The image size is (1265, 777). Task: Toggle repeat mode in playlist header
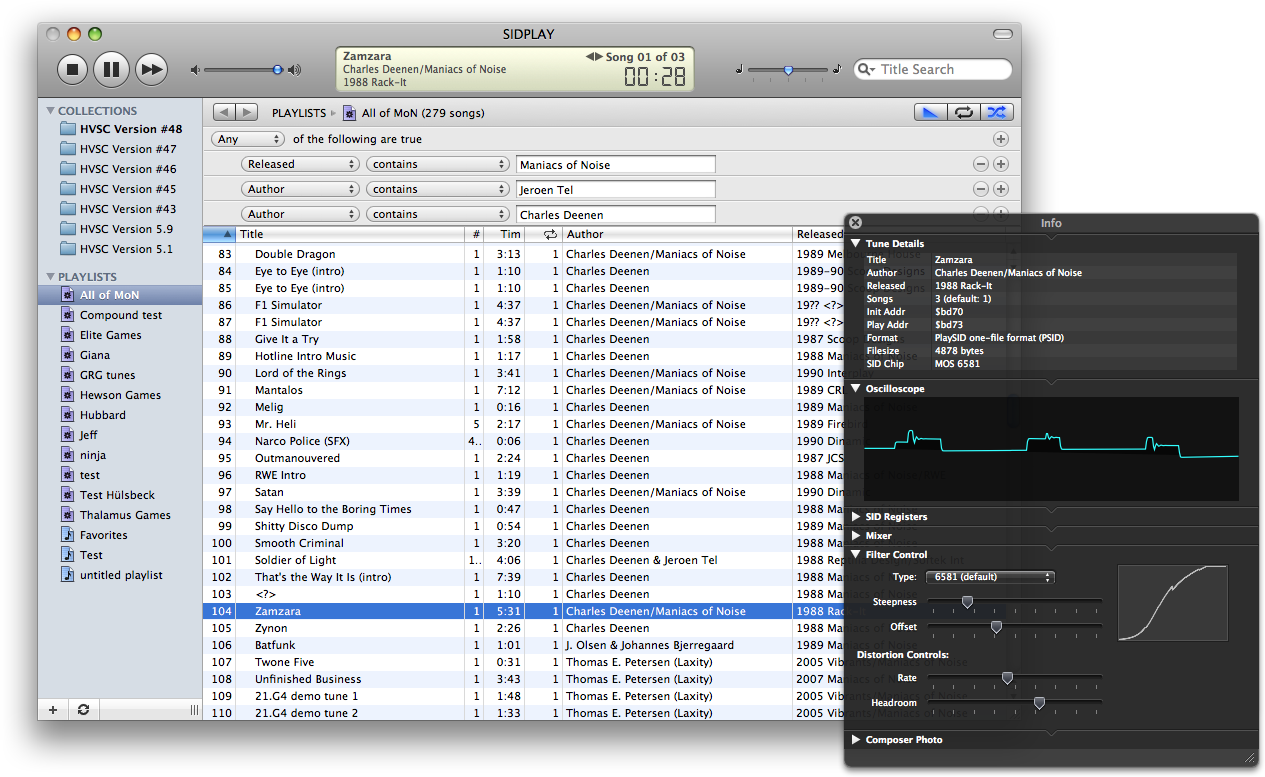pyautogui.click(x=963, y=112)
